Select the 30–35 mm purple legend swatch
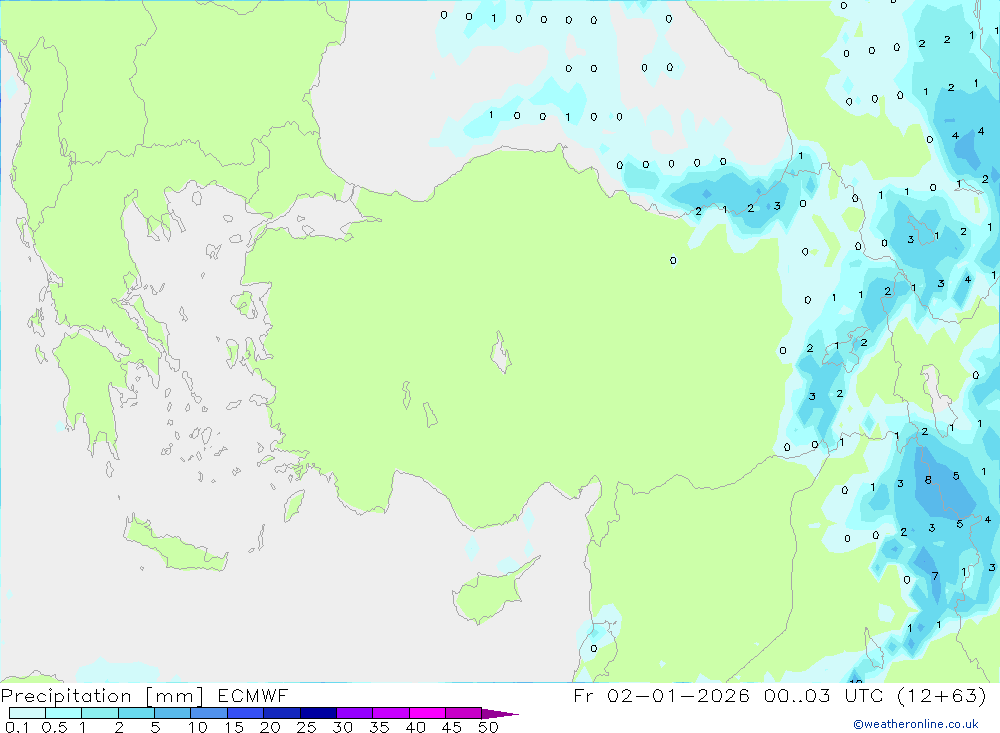This screenshot has height=733, width=1000. click(x=355, y=713)
